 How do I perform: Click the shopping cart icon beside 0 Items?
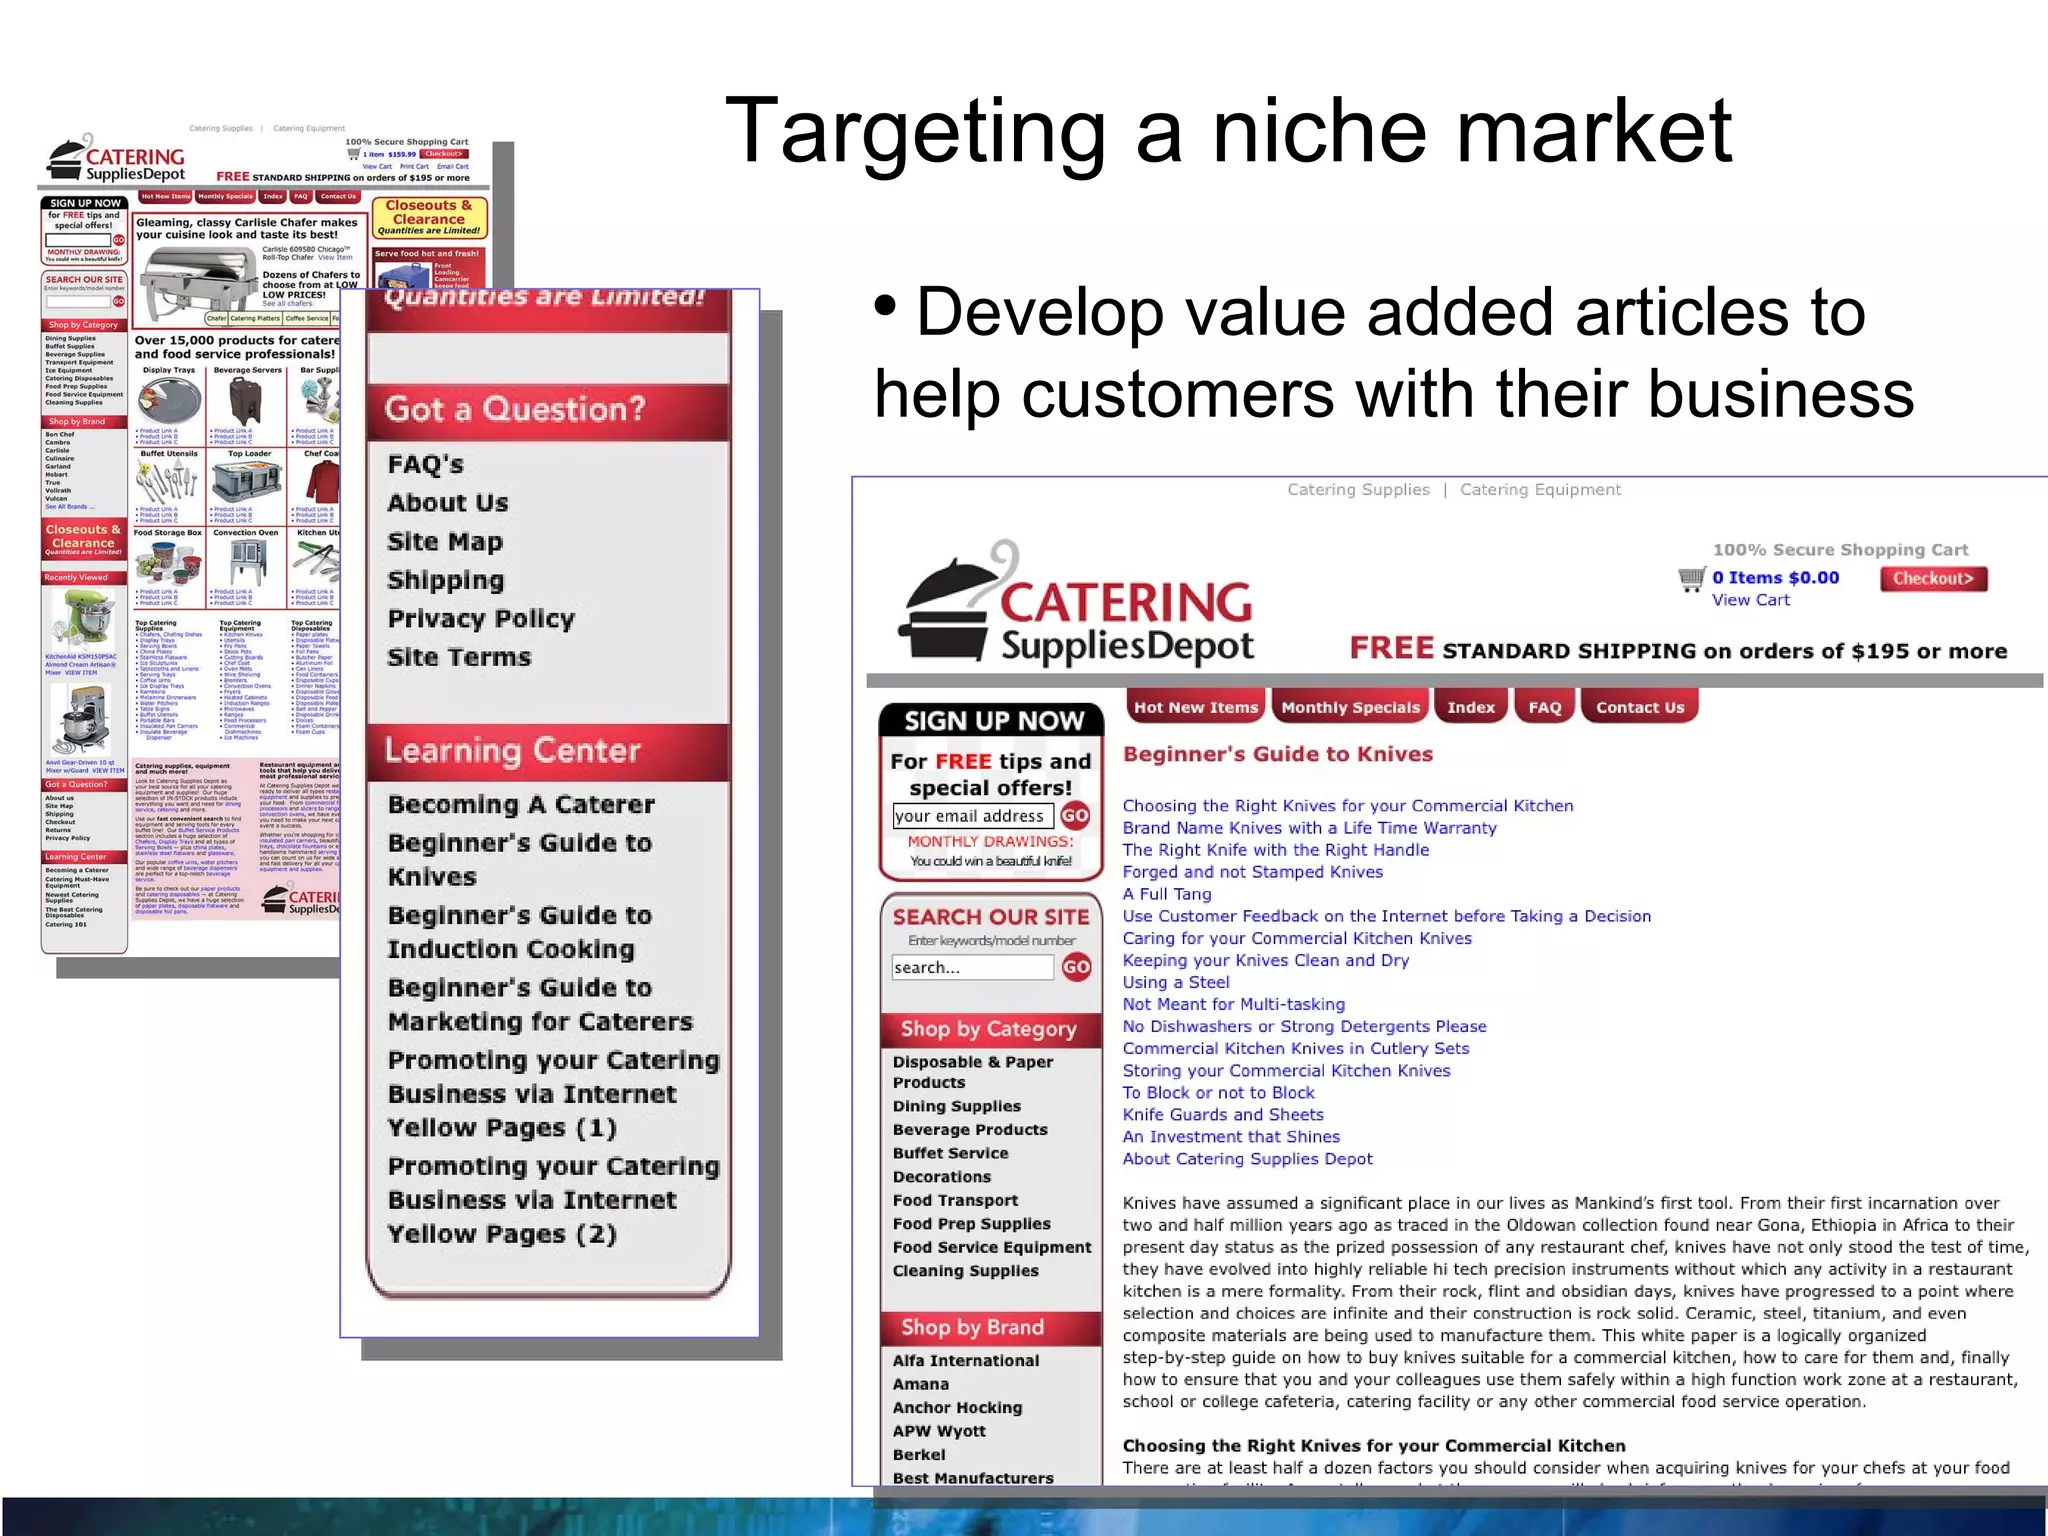point(1692,579)
